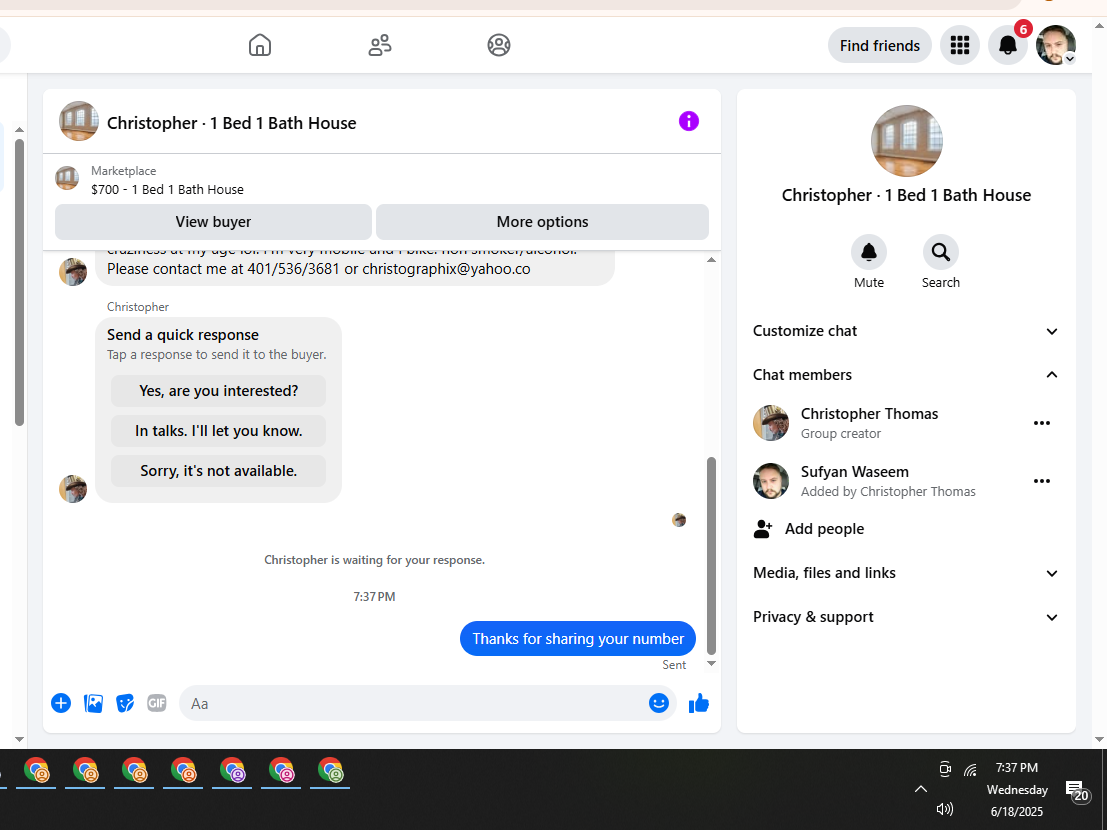Open the Facebook Home icon
Image resolution: width=1107 pixels, height=830 pixels.
pos(260,45)
